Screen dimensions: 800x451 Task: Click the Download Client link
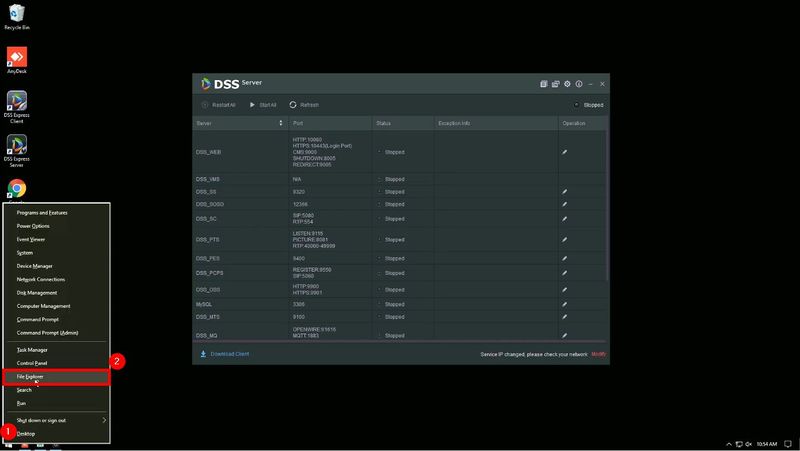230,354
